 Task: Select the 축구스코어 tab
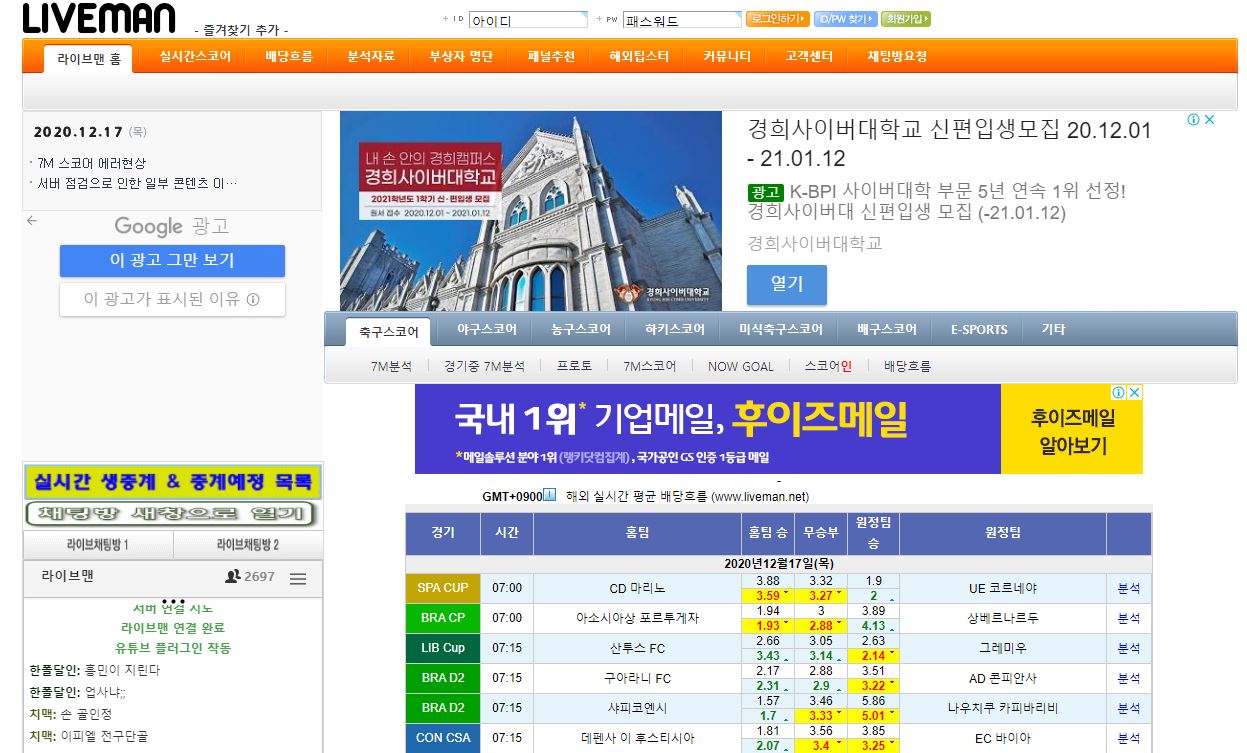tap(389, 331)
